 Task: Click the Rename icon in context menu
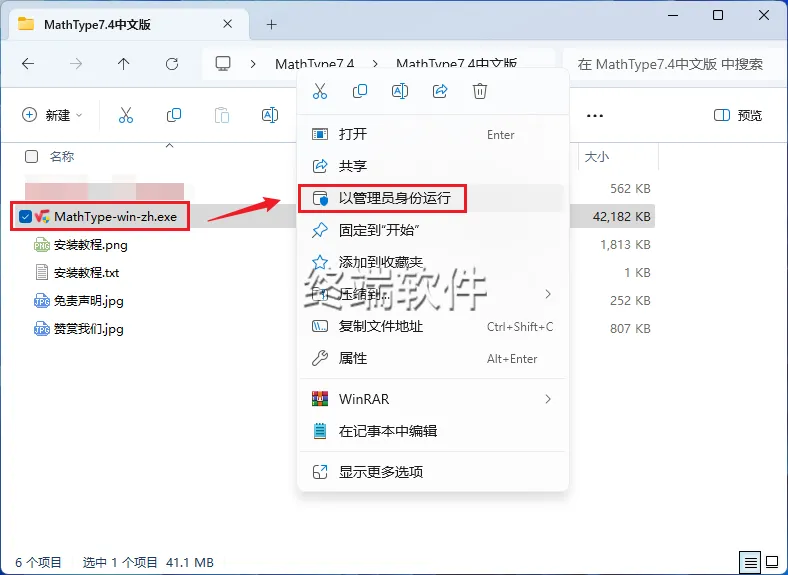[x=400, y=91]
